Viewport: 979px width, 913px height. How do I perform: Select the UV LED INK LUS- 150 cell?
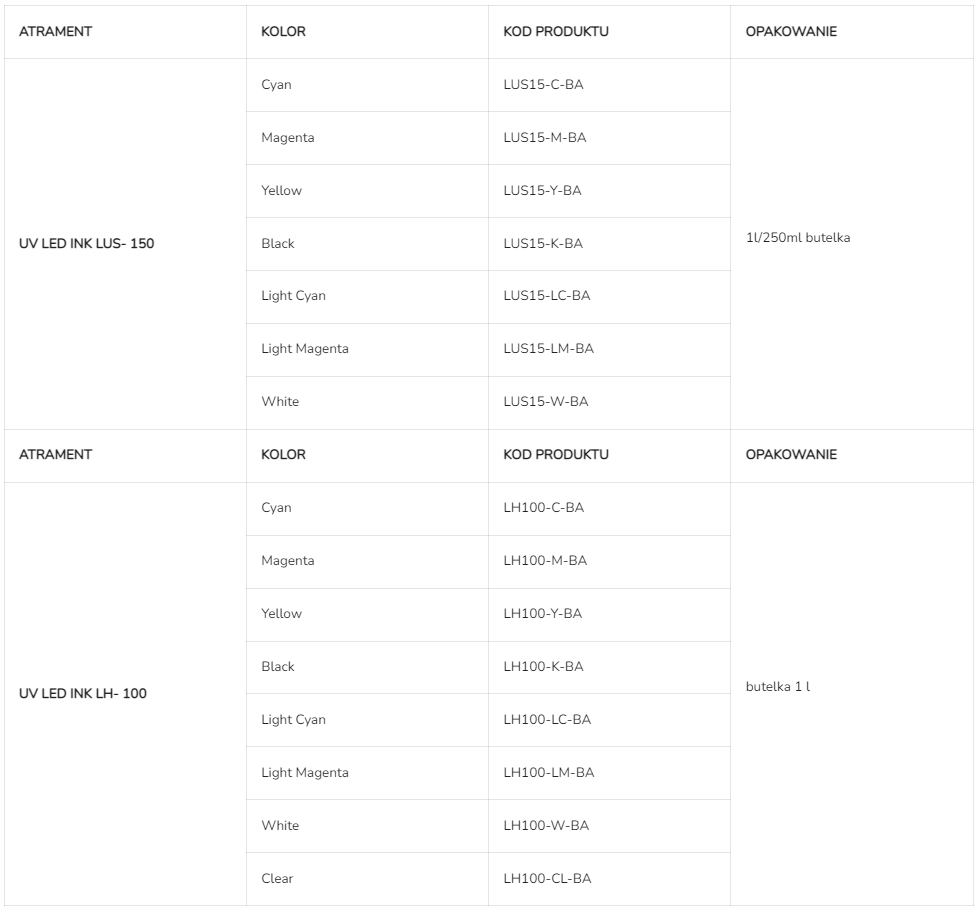pos(87,244)
